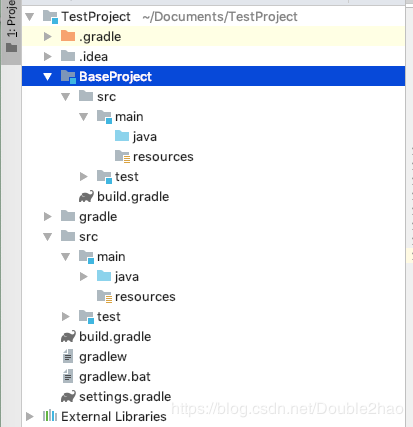
Task: Select resources label under BaseProject main
Action: point(163,157)
